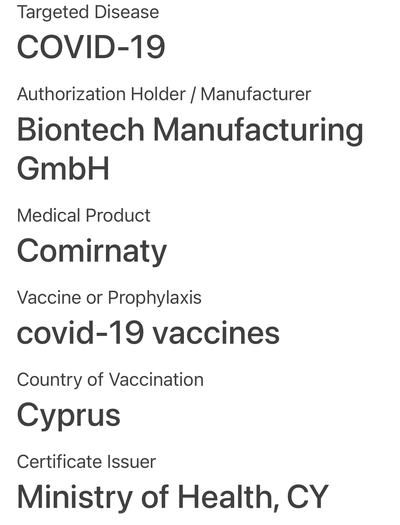Tap the Certificate Issuer label
This screenshot has width=400, height=525.
pos(86,462)
